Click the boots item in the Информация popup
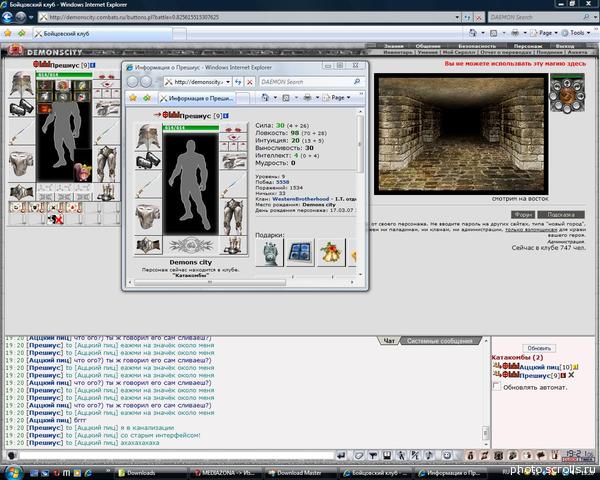This screenshot has width=600, height=480. (x=233, y=245)
